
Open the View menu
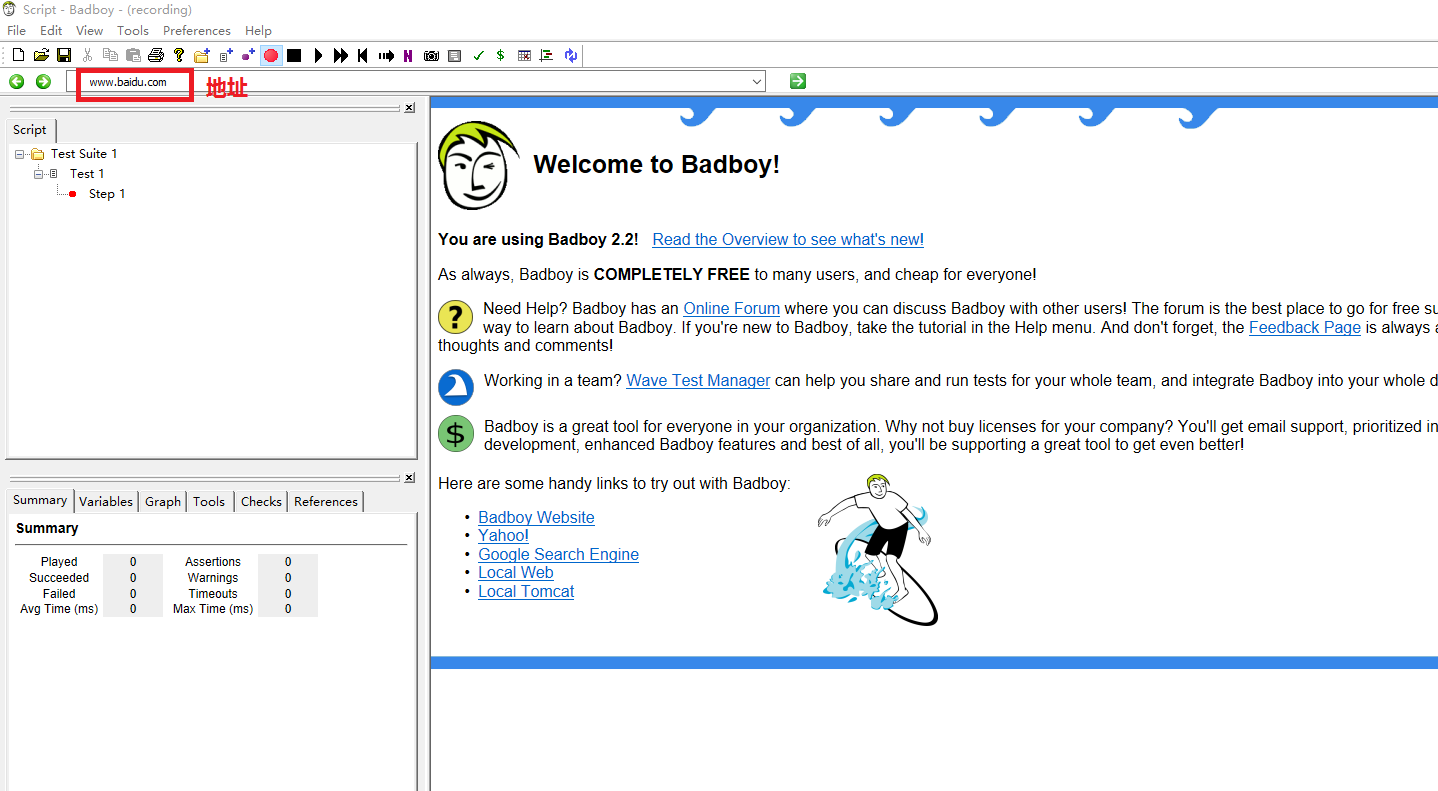tap(89, 31)
